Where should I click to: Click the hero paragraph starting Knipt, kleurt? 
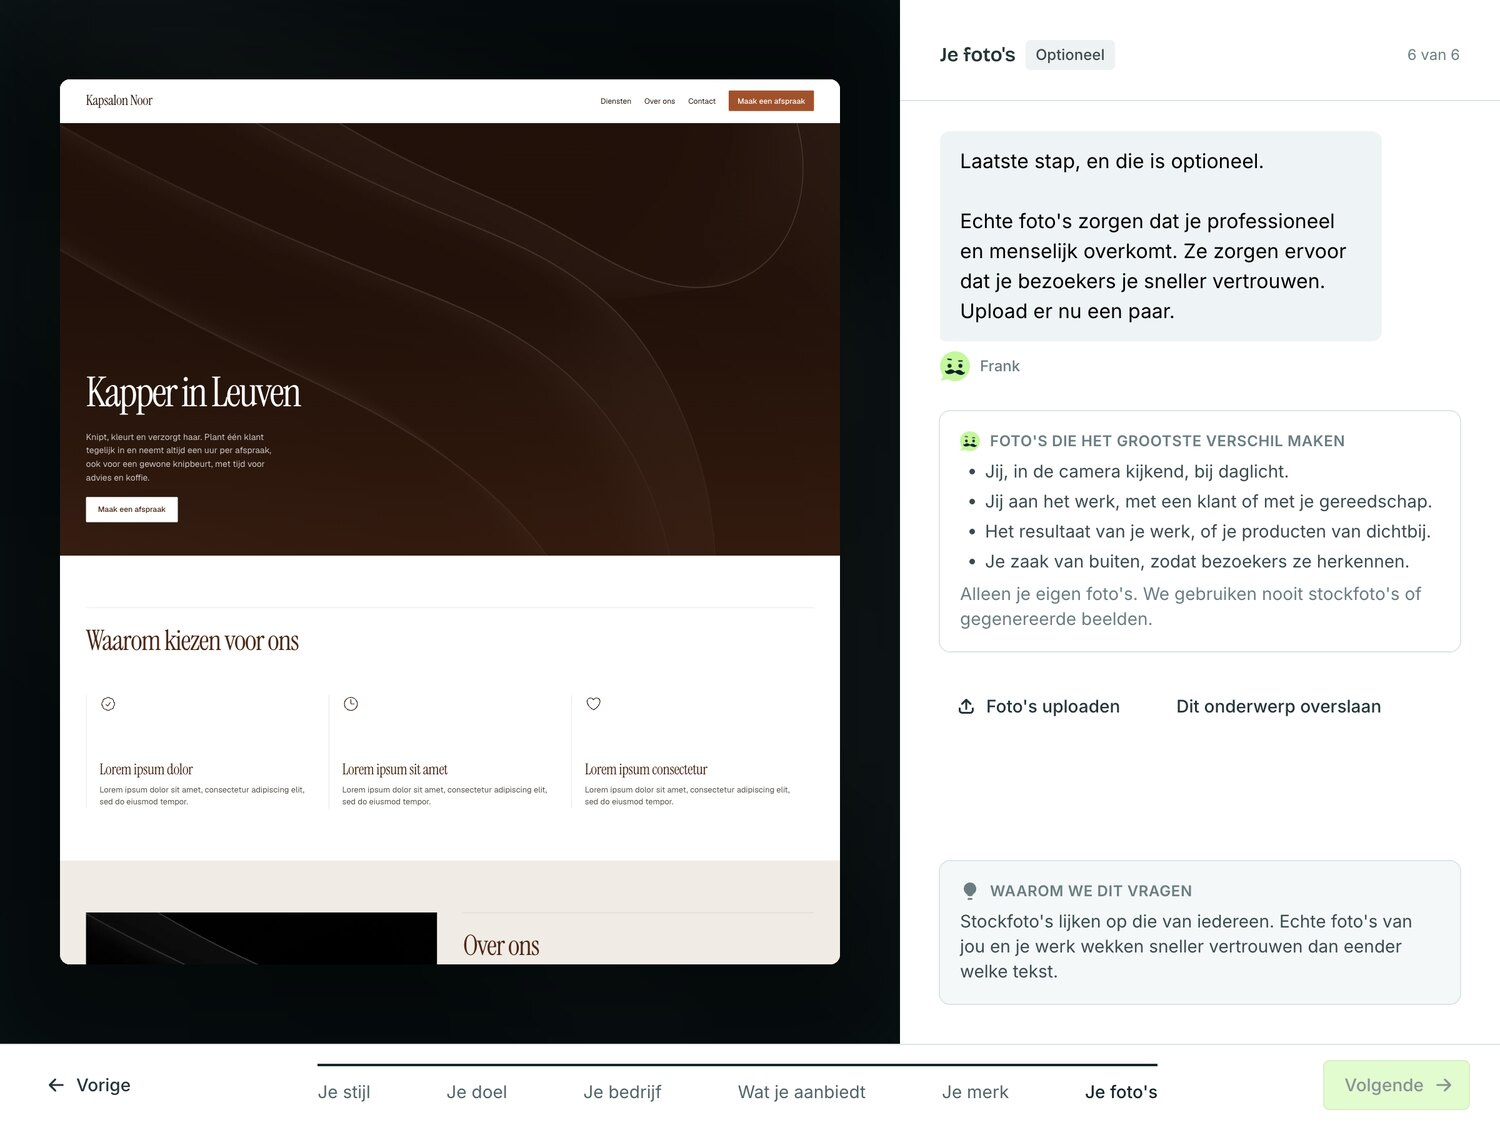[179, 457]
